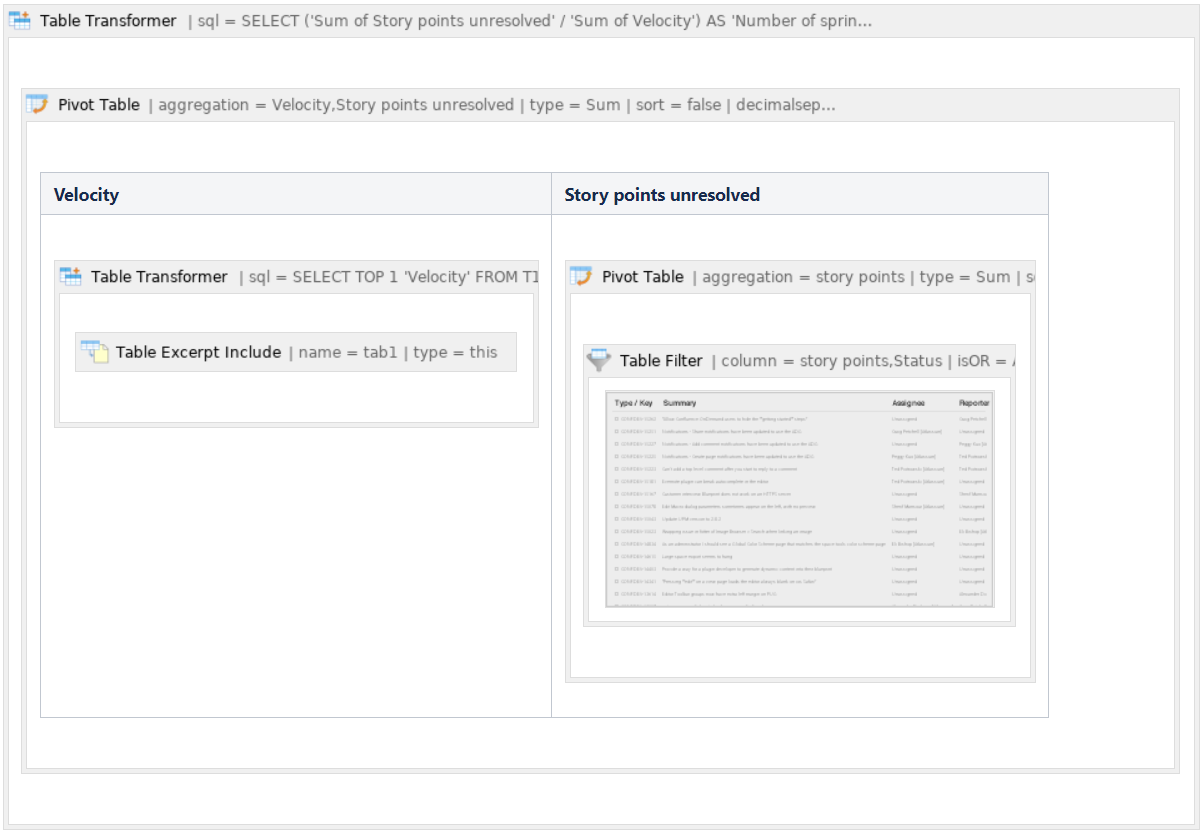The width and height of the screenshot is (1203, 835).
Task: Click the Table Filter column parameter text
Action: coord(830,361)
